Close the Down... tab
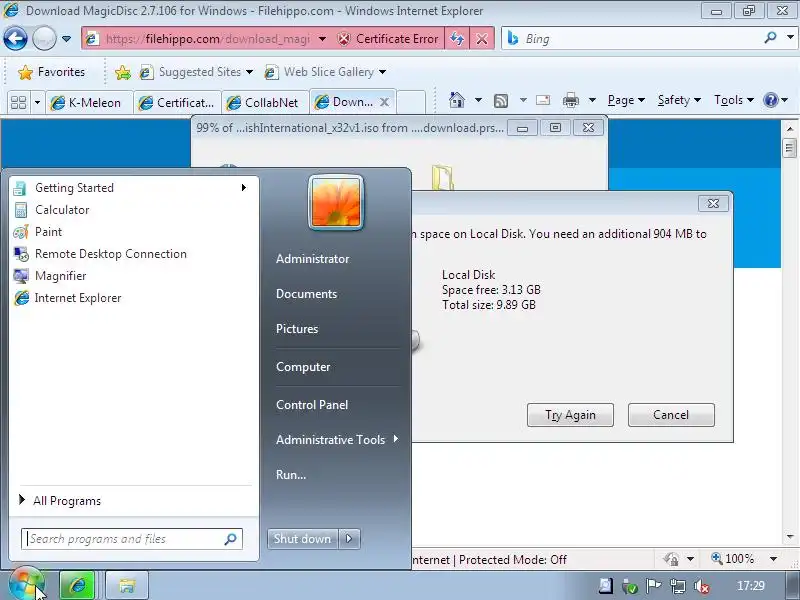Viewport: 800px width, 600px height. tap(385, 102)
